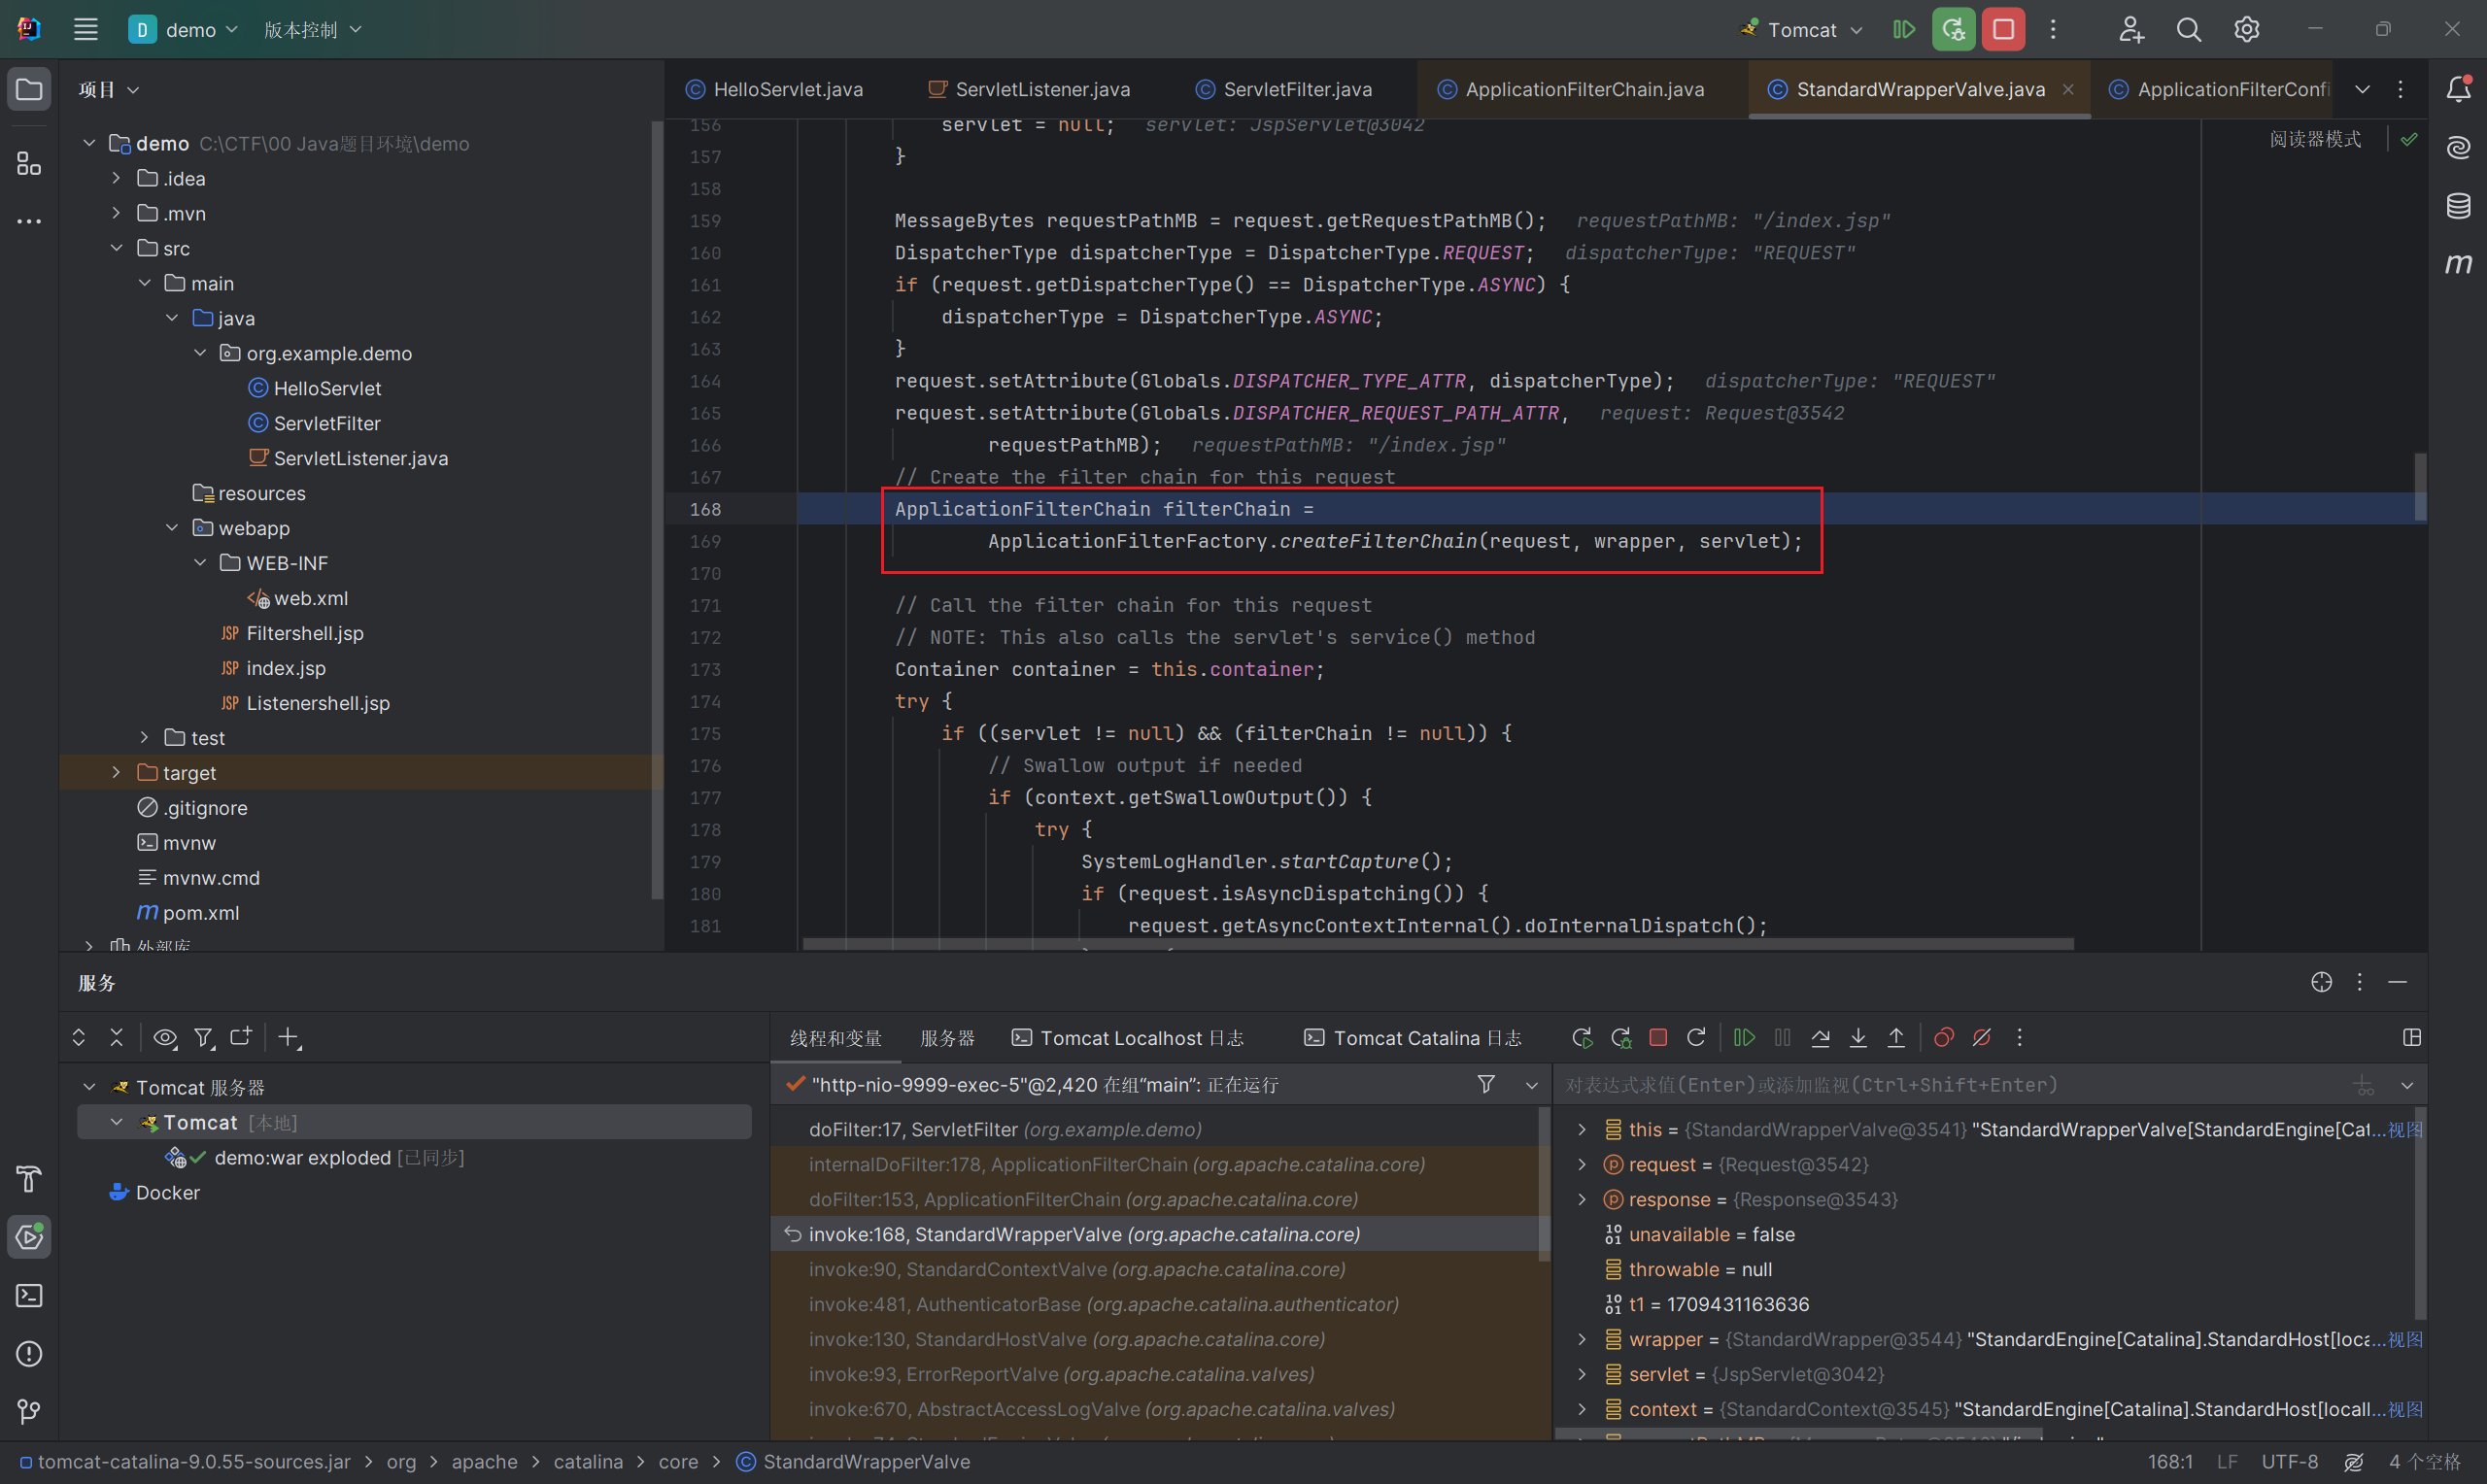This screenshot has width=2487, height=1484.
Task: Open the AI assistant spiral icon
Action: 2458,148
